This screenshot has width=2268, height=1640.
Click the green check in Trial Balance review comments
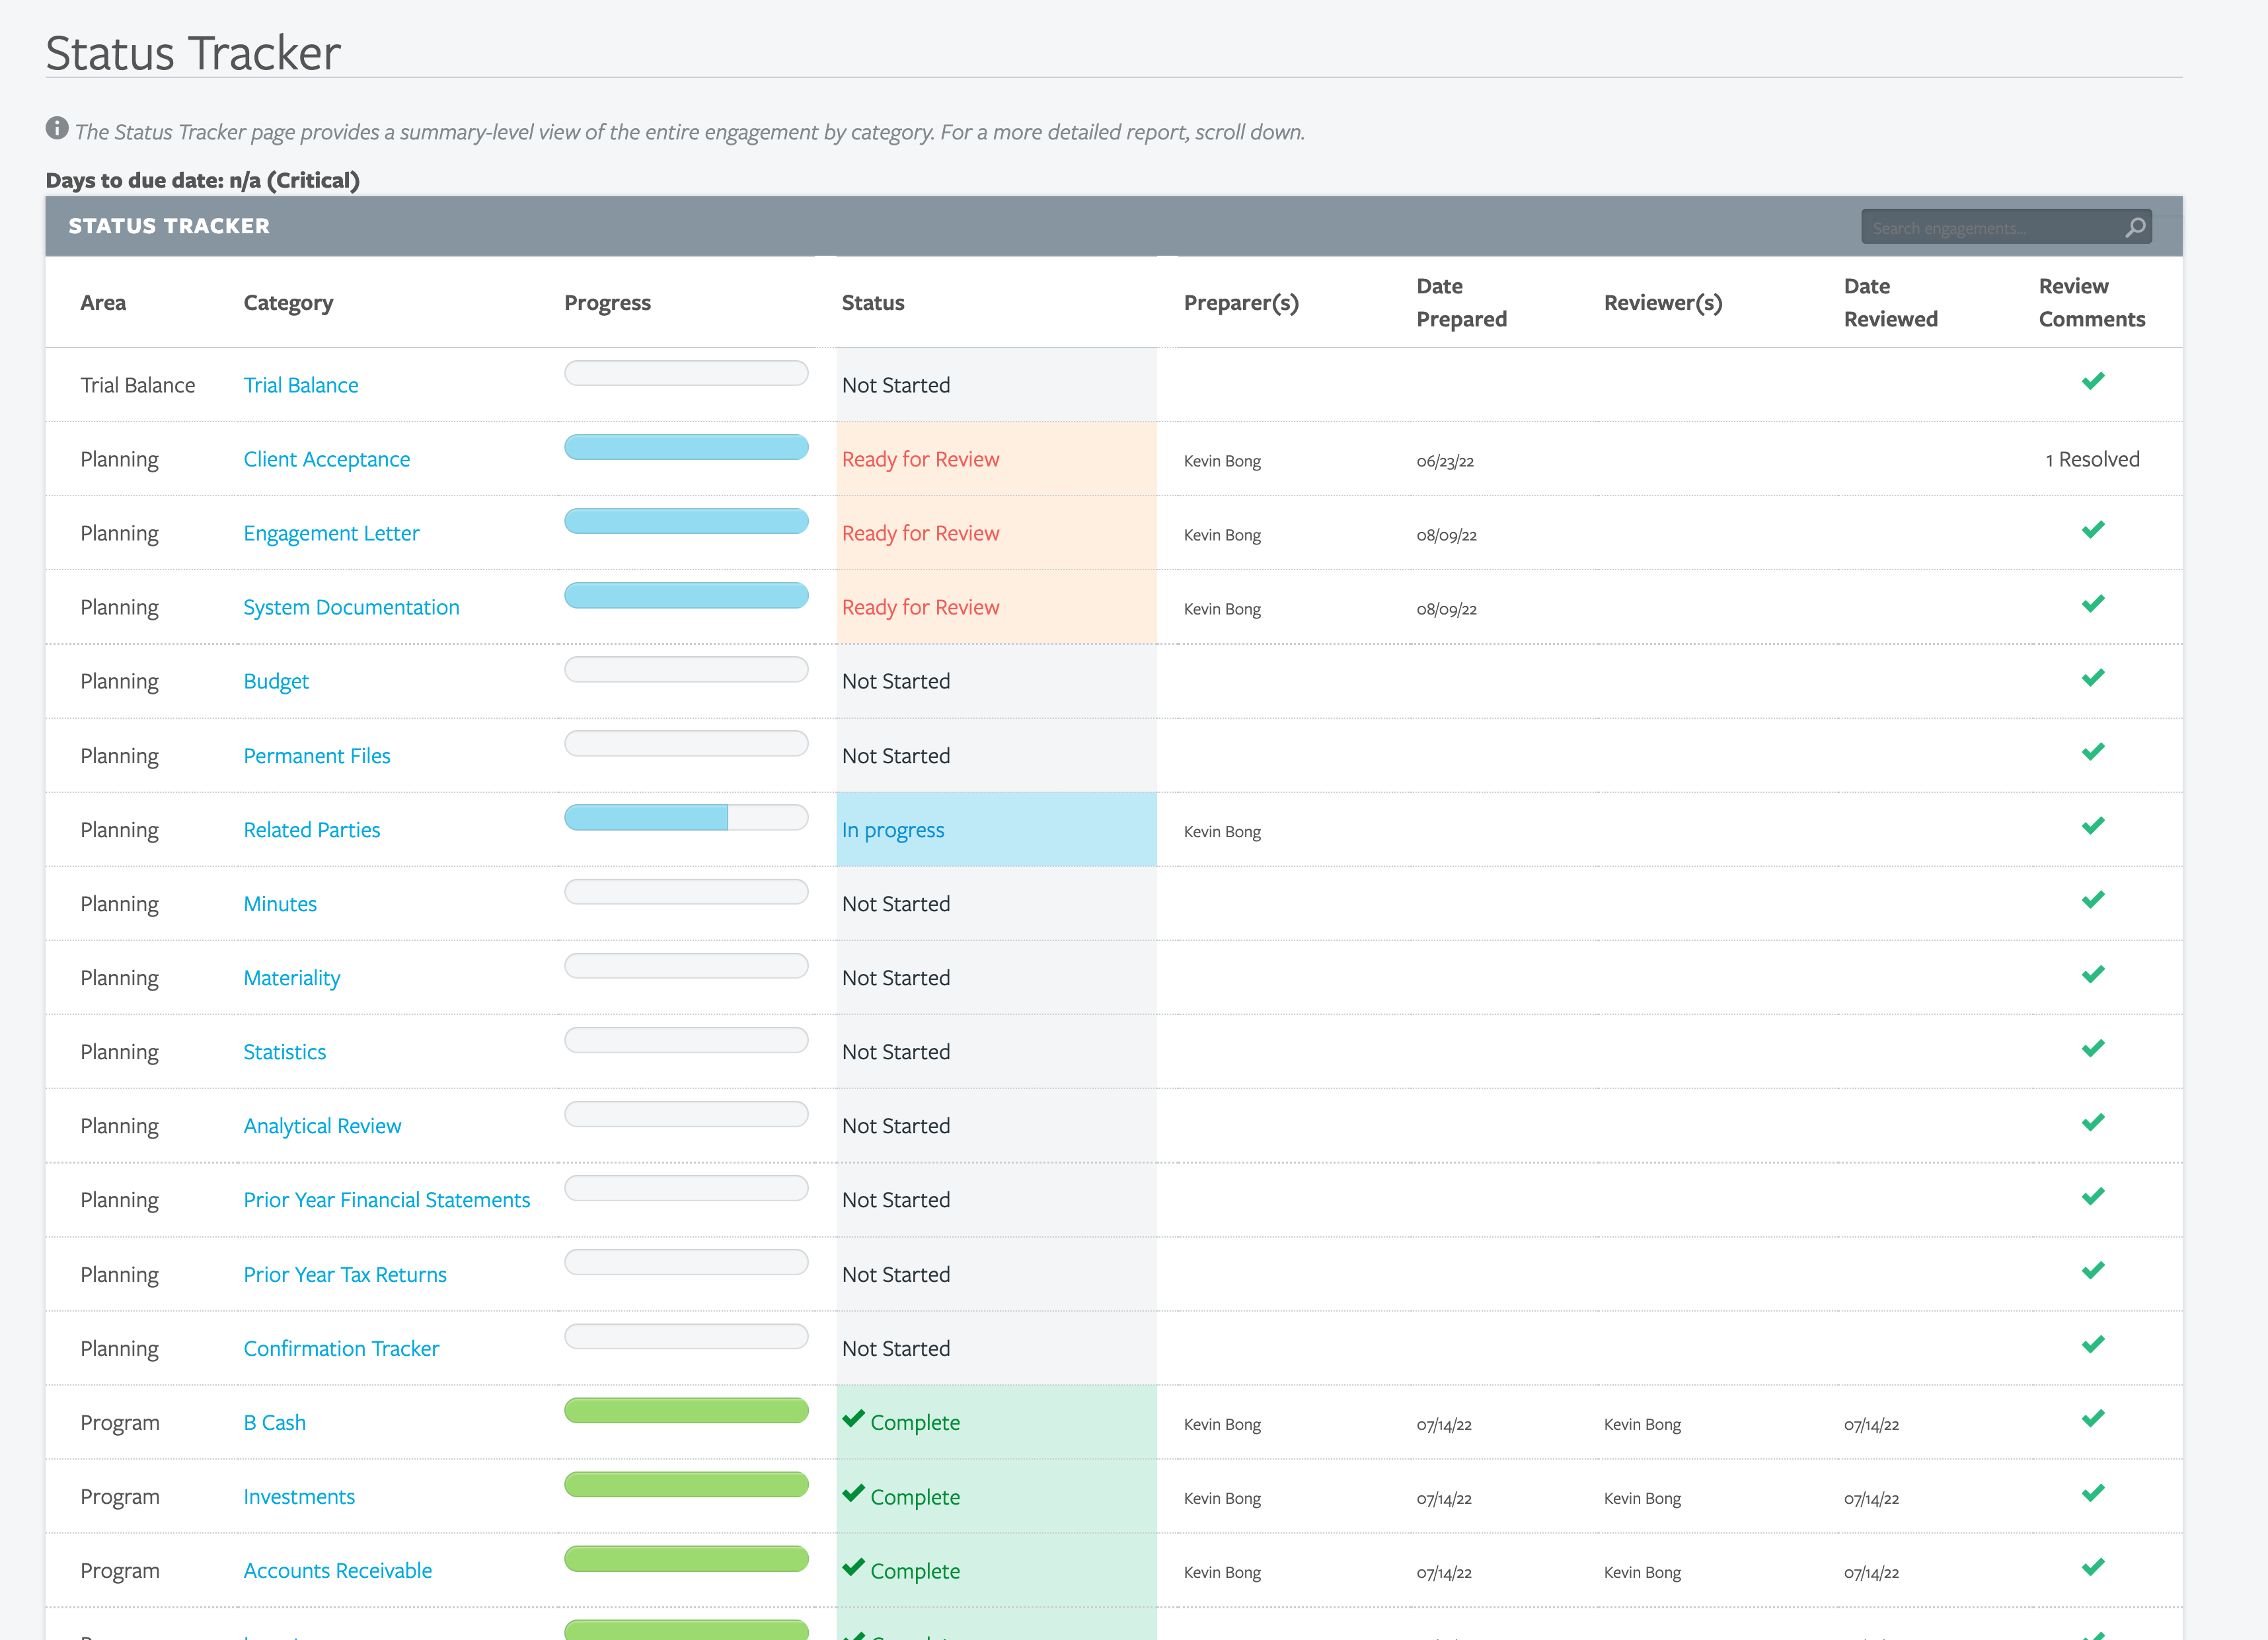(x=2093, y=381)
